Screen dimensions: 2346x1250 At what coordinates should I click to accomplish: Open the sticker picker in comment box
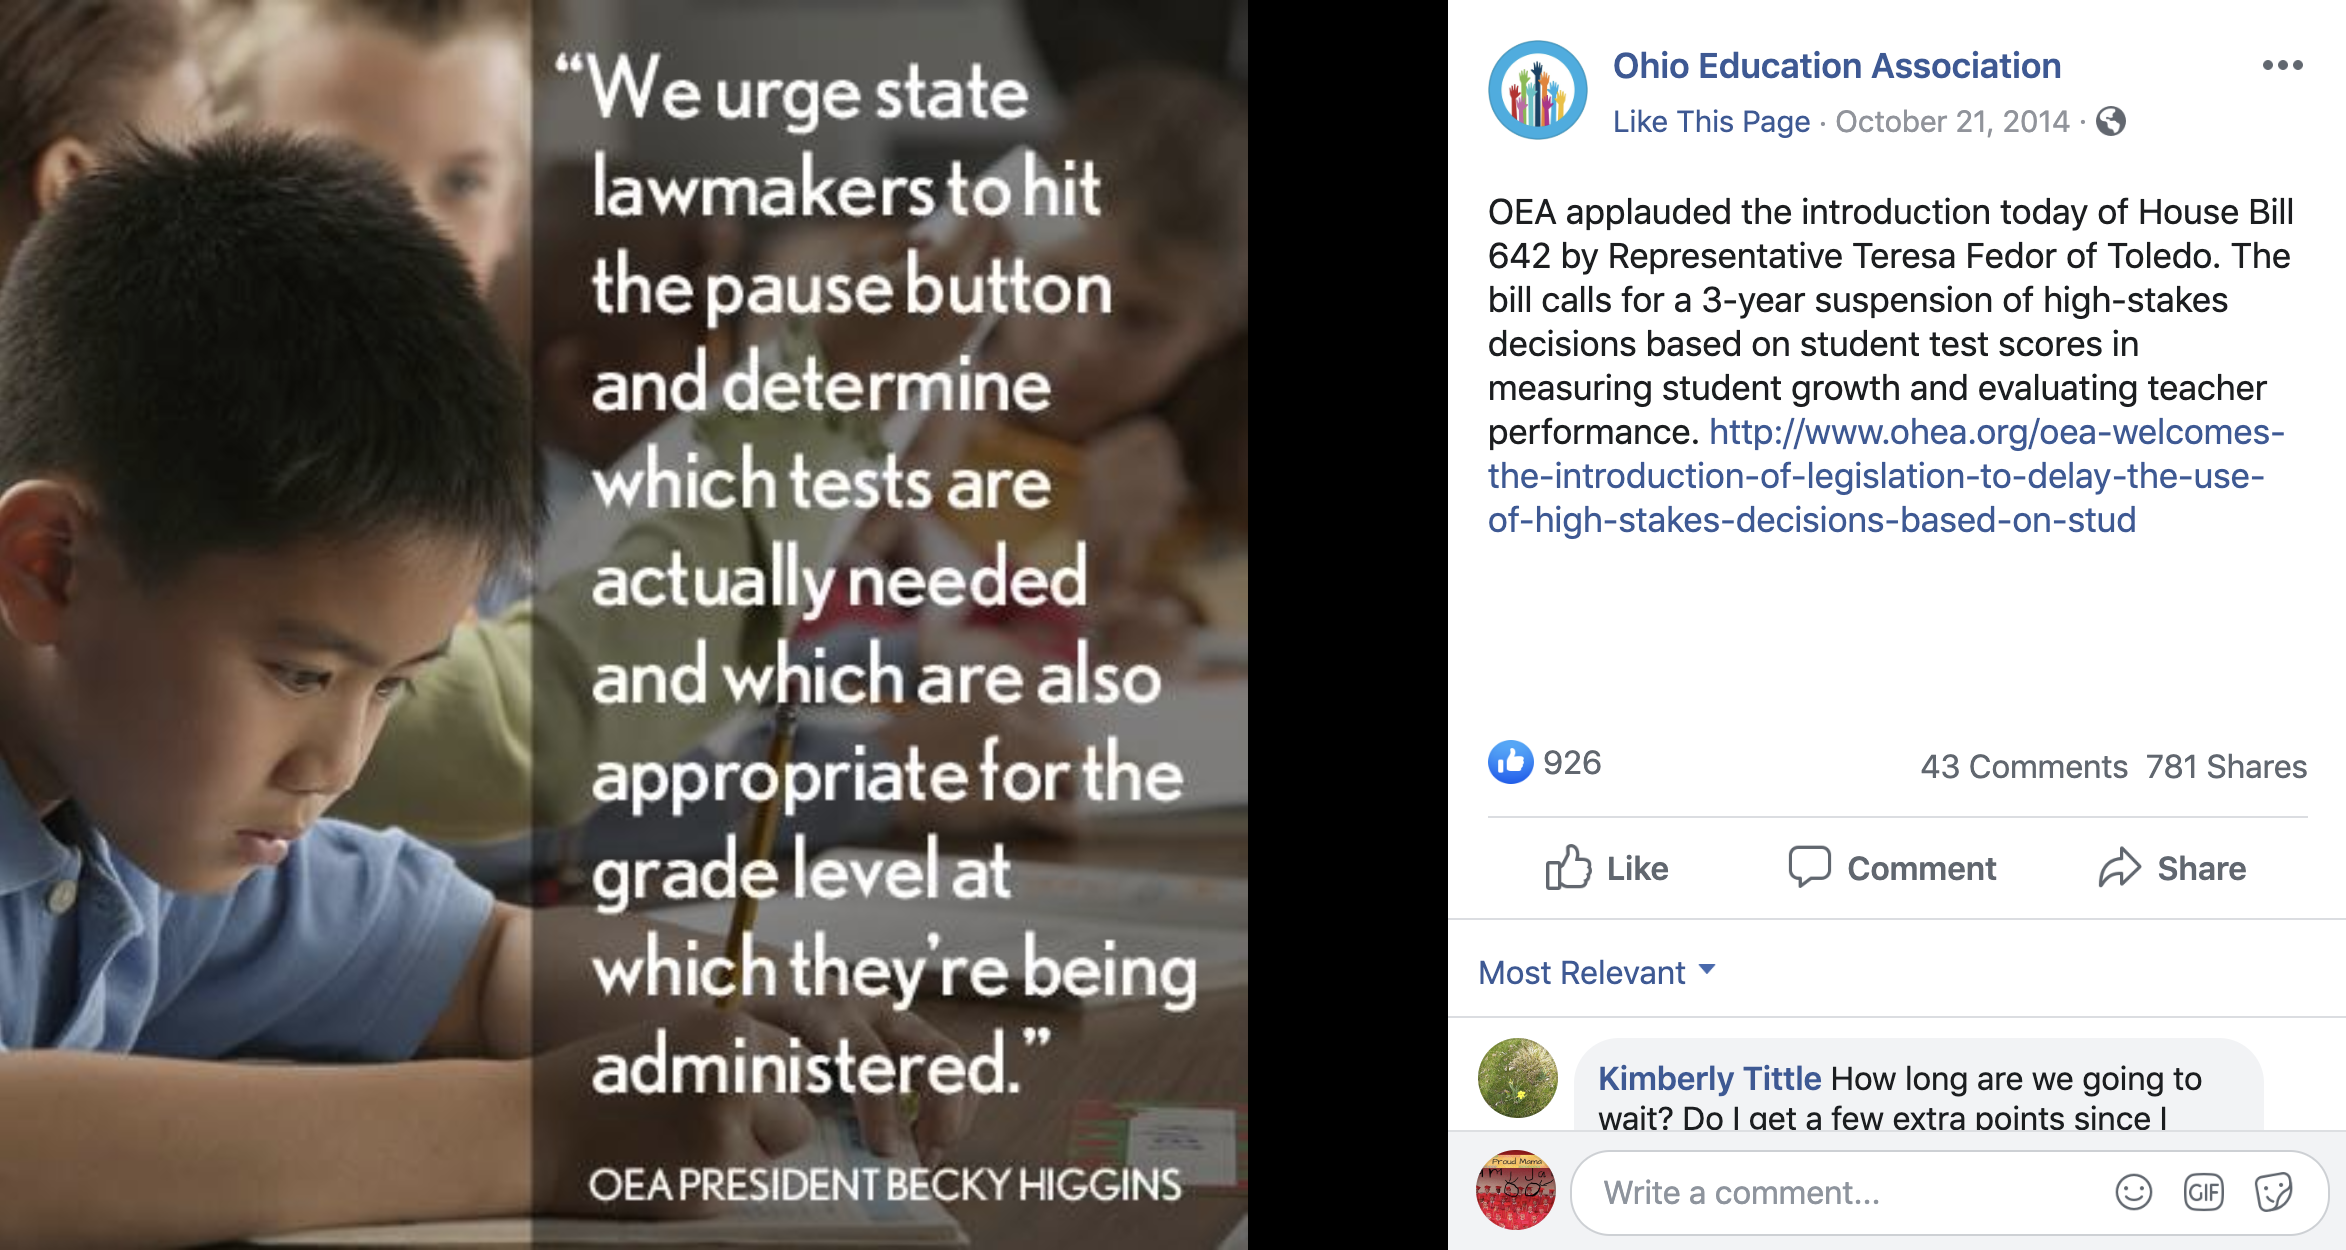[2273, 1192]
